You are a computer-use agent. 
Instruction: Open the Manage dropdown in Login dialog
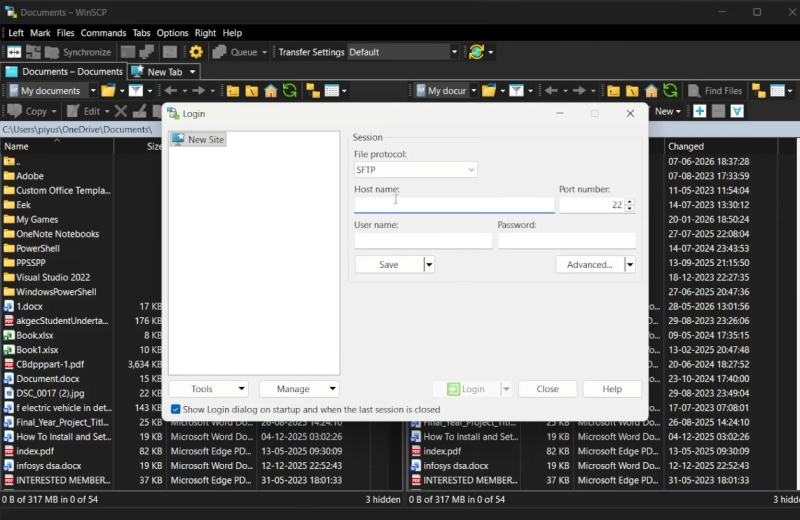299,389
